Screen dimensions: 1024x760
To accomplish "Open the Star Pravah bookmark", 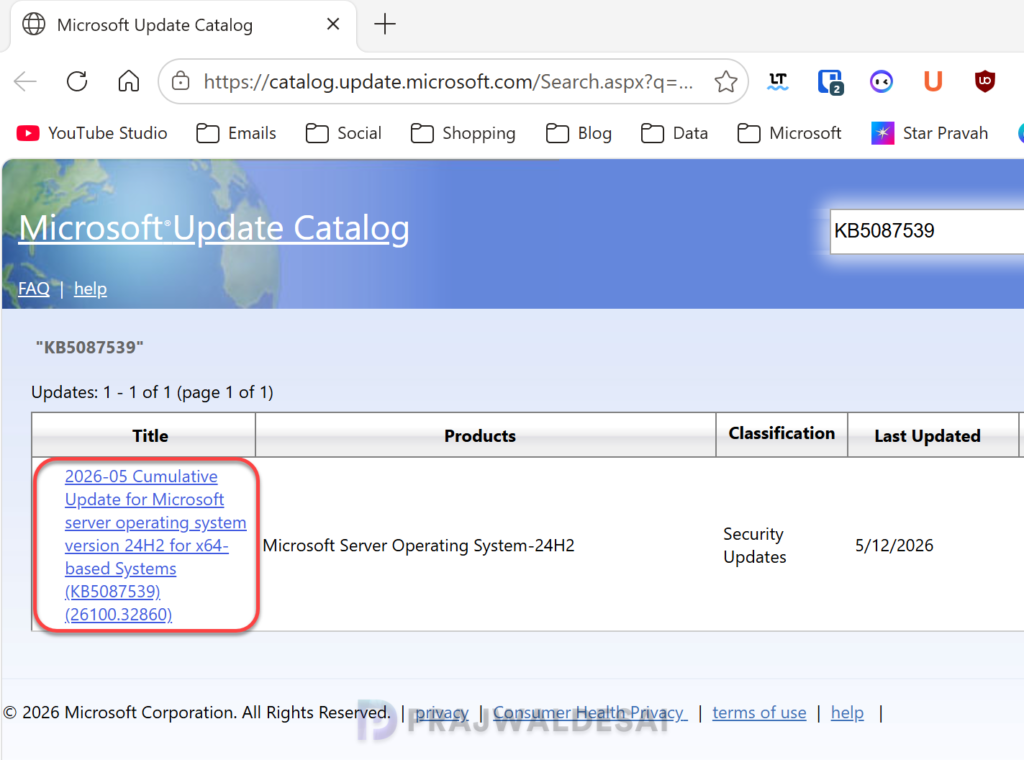I will click(929, 133).
